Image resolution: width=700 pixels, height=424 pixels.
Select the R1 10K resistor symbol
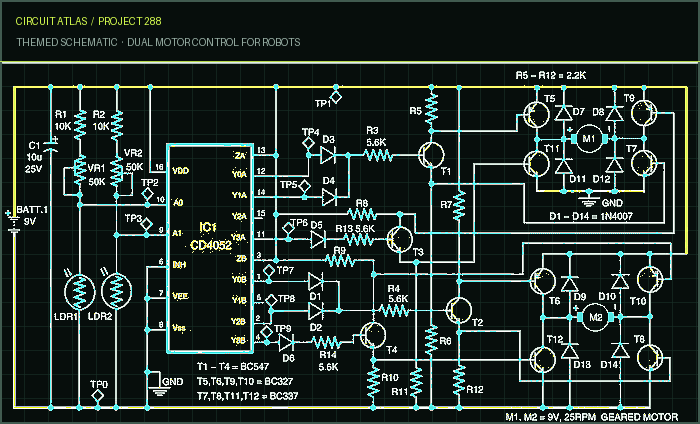click(x=80, y=125)
